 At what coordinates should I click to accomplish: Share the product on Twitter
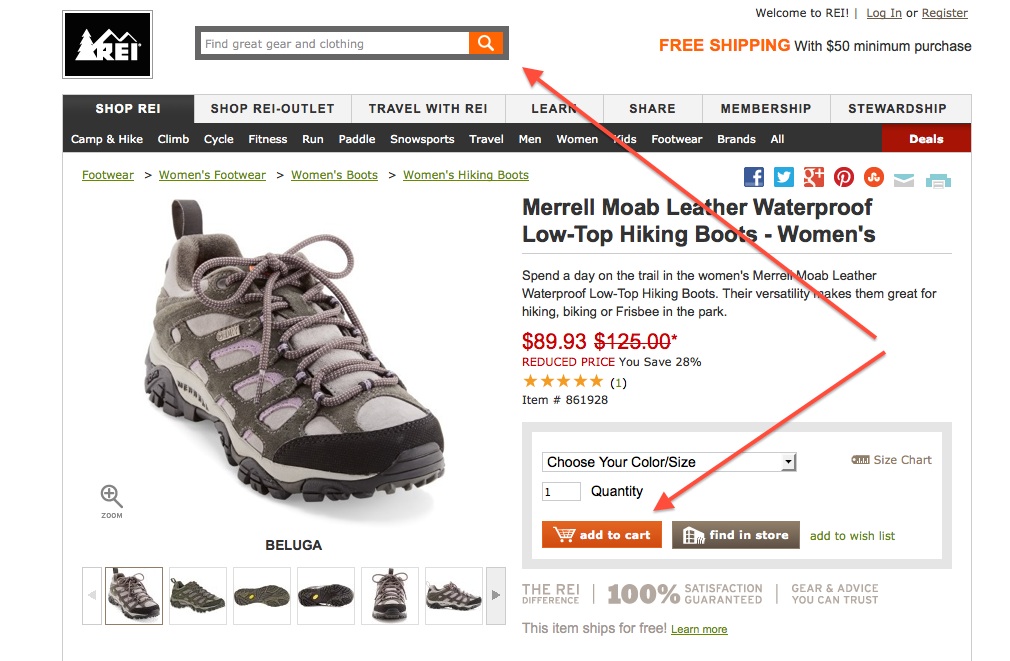[x=784, y=177]
